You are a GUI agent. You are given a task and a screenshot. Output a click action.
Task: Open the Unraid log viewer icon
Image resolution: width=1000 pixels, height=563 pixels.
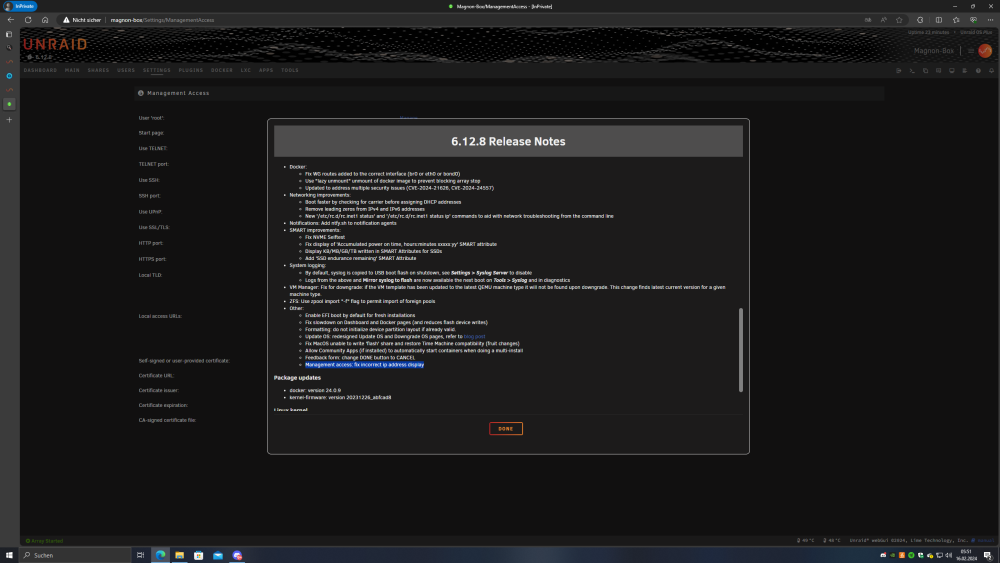(x=964, y=71)
